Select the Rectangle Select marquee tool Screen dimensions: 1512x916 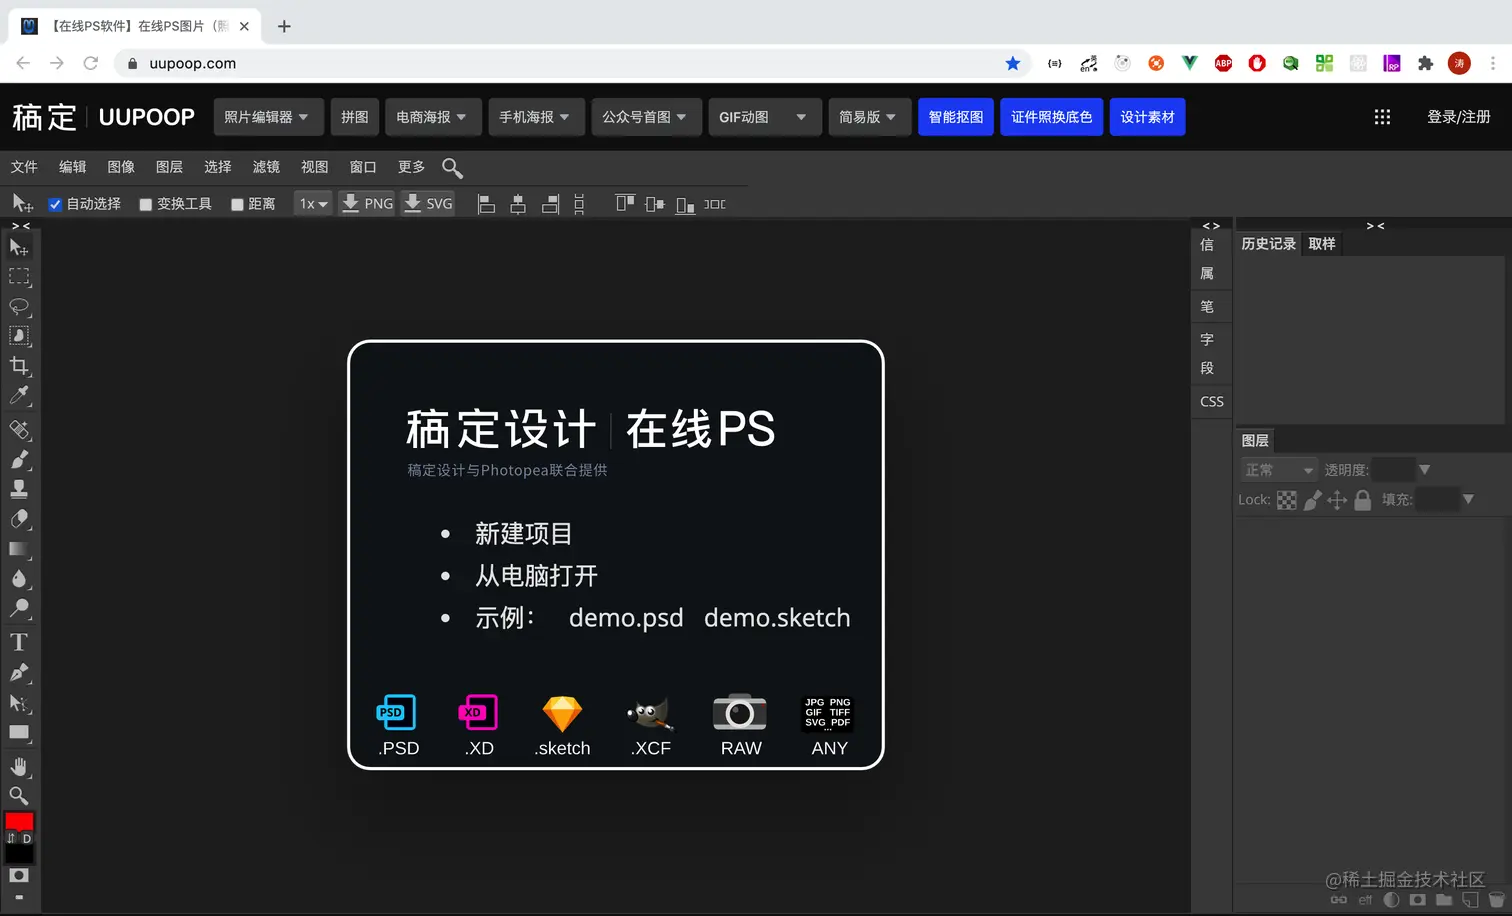coord(19,277)
